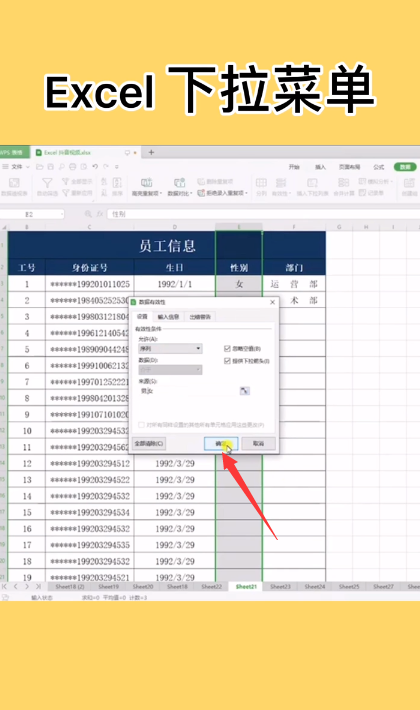Click the 自动筛选 funnel icon
This screenshot has height=710, width=420.
47,187
